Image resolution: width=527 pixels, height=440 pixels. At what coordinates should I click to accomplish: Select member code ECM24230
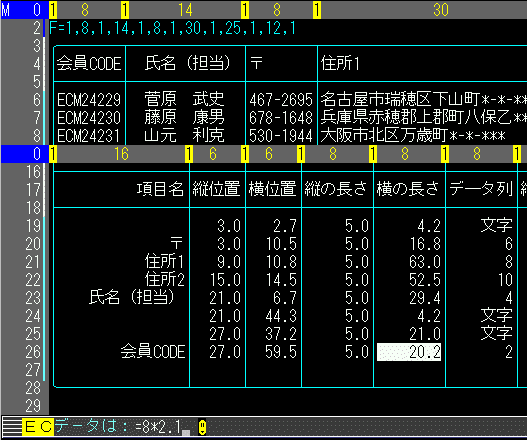(89, 118)
